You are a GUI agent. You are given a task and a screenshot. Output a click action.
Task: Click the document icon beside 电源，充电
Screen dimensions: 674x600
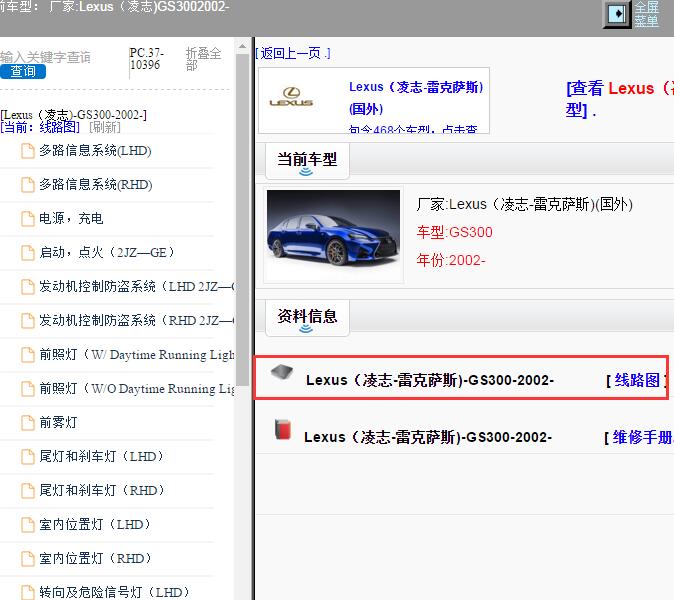click(x=28, y=219)
